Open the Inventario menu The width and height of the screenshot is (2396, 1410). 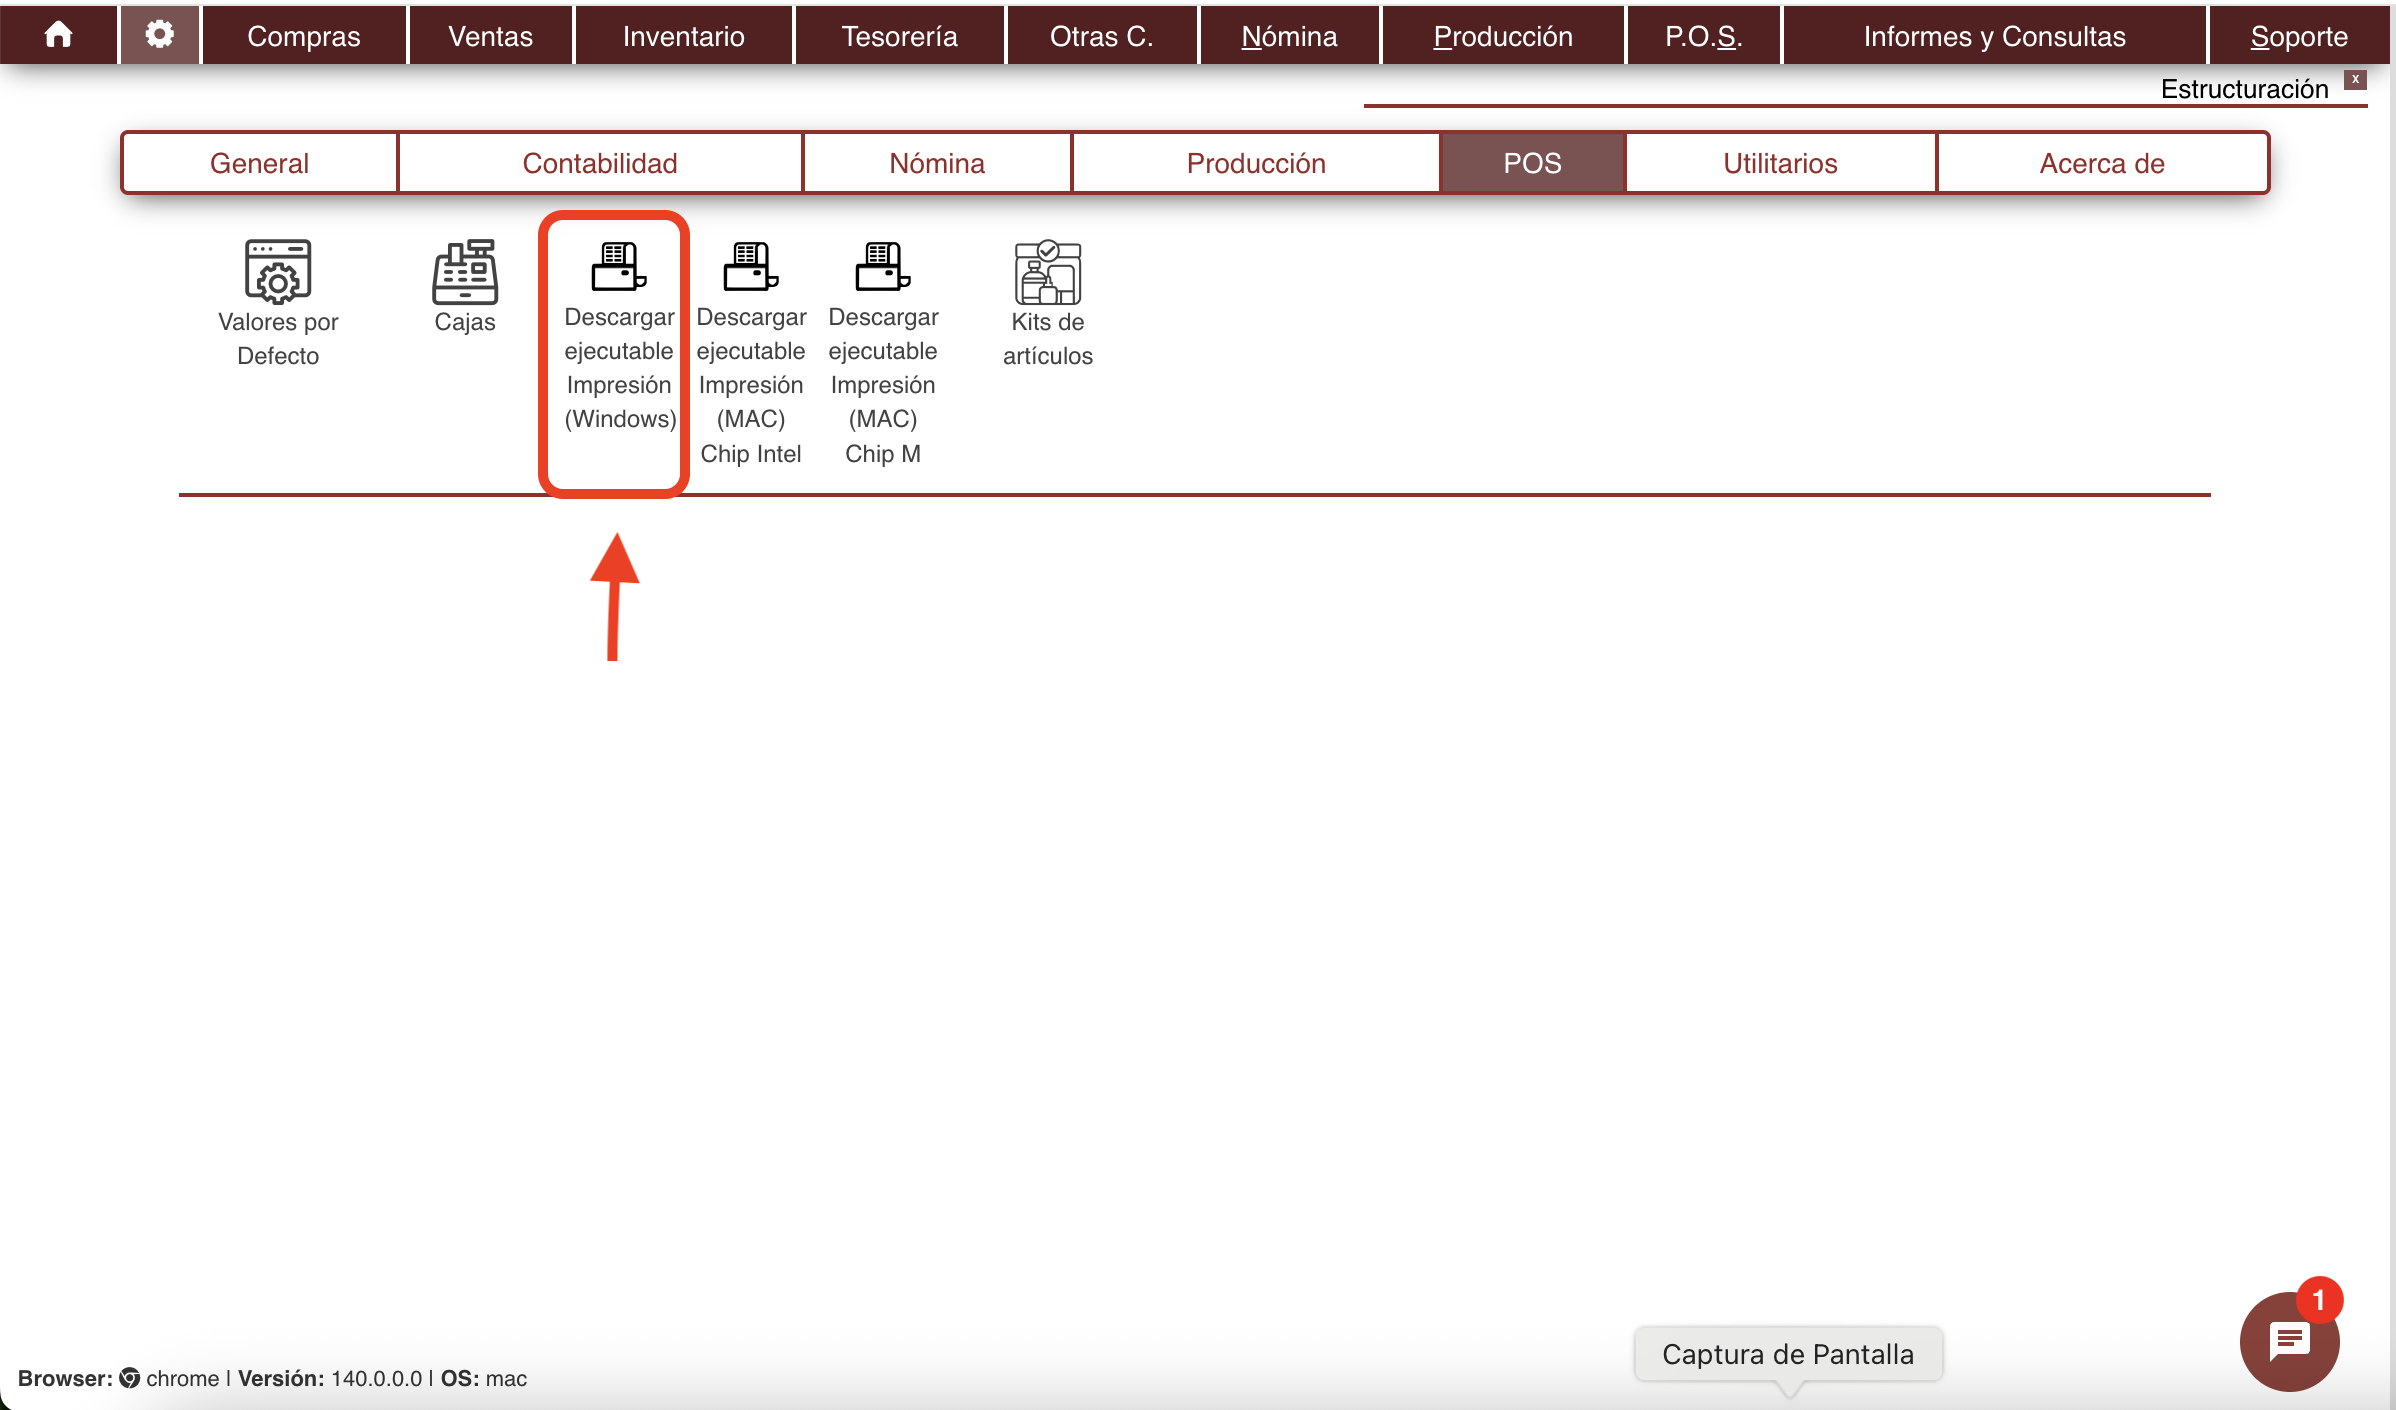(x=683, y=36)
